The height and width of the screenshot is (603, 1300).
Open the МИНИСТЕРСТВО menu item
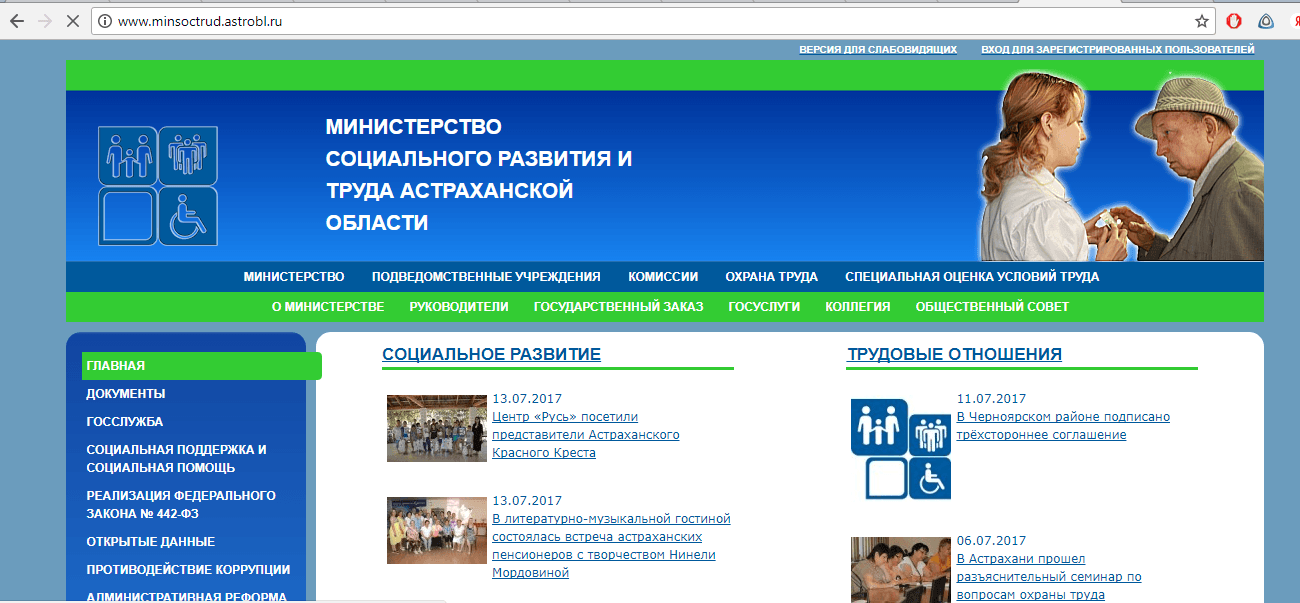click(x=293, y=277)
